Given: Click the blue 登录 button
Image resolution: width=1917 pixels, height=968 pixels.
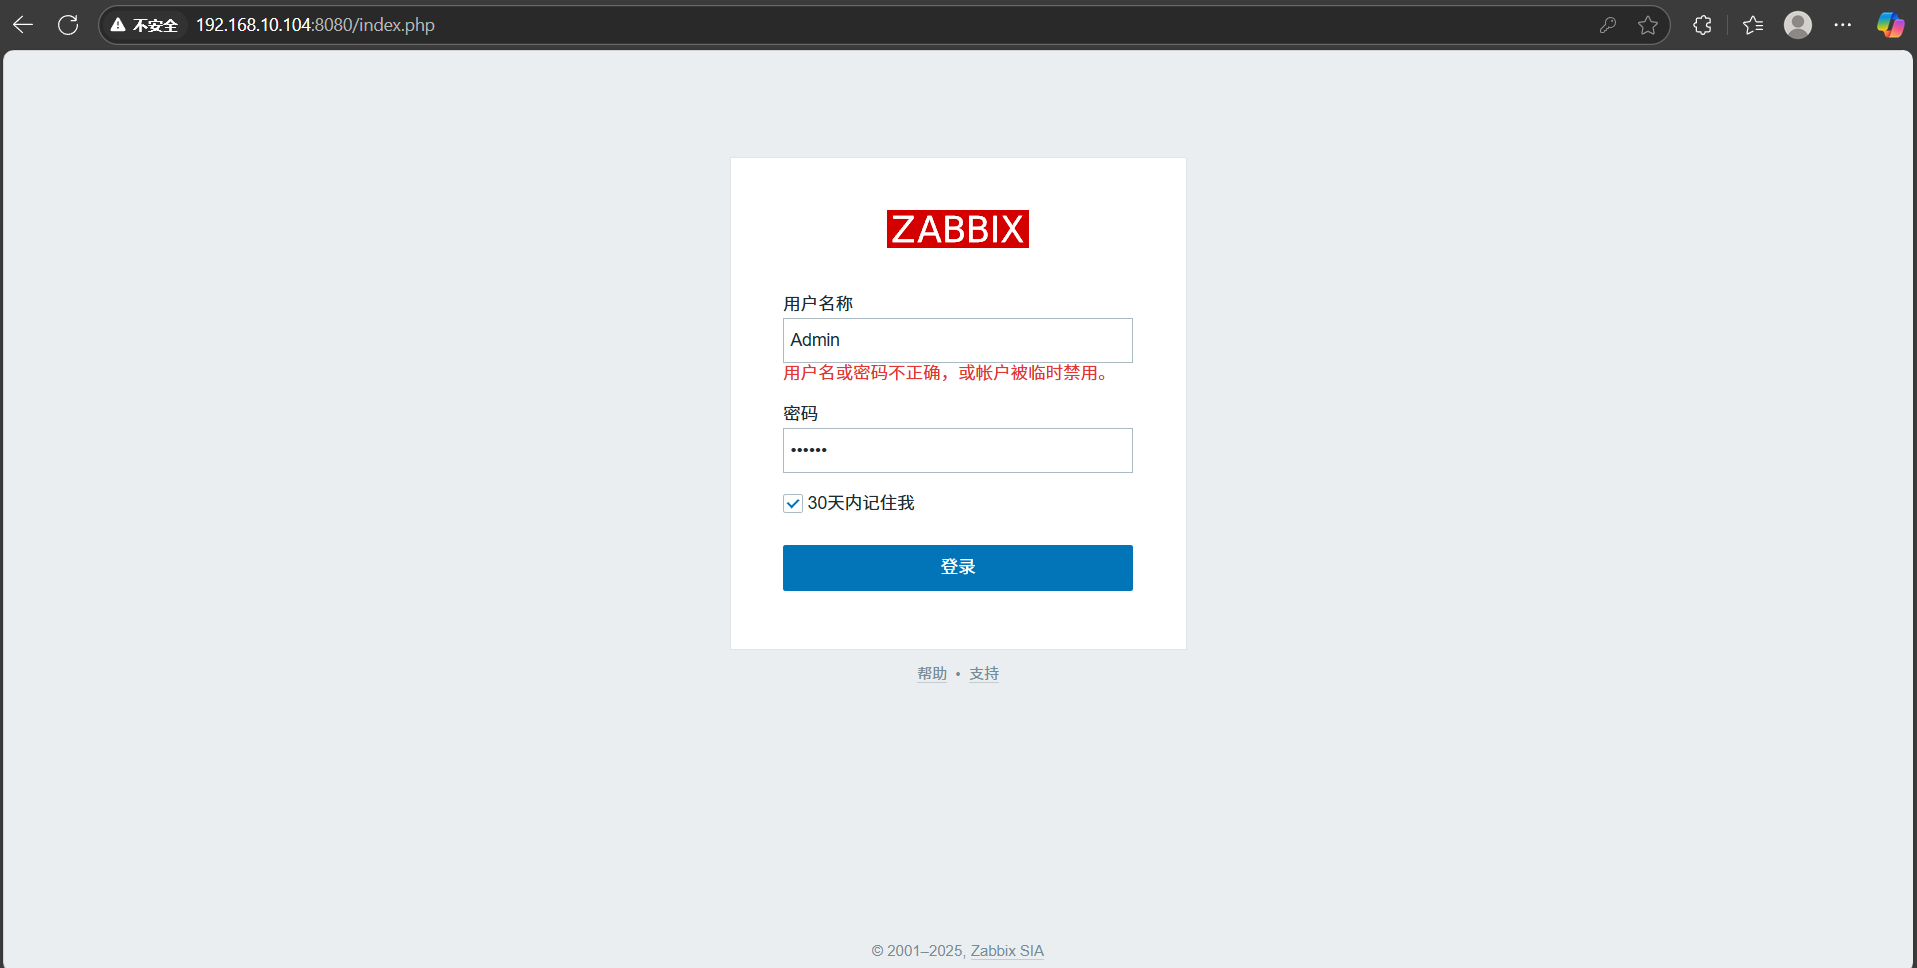Looking at the screenshot, I should (958, 567).
